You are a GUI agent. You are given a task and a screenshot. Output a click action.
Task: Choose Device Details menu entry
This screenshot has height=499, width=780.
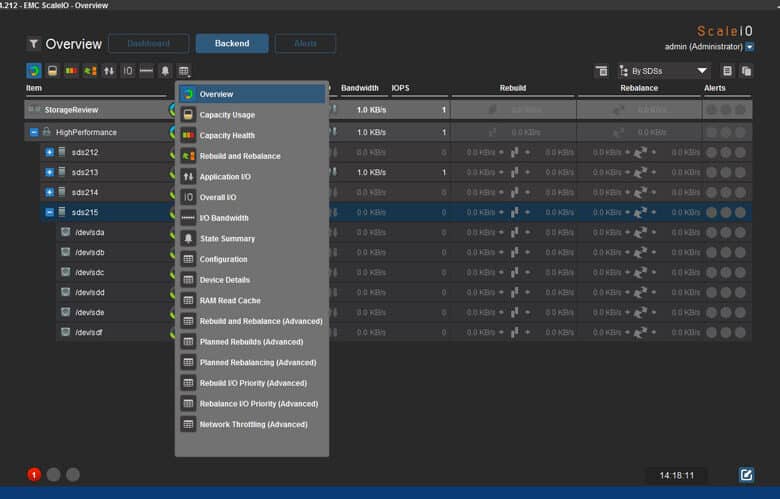pyautogui.click(x=252, y=280)
